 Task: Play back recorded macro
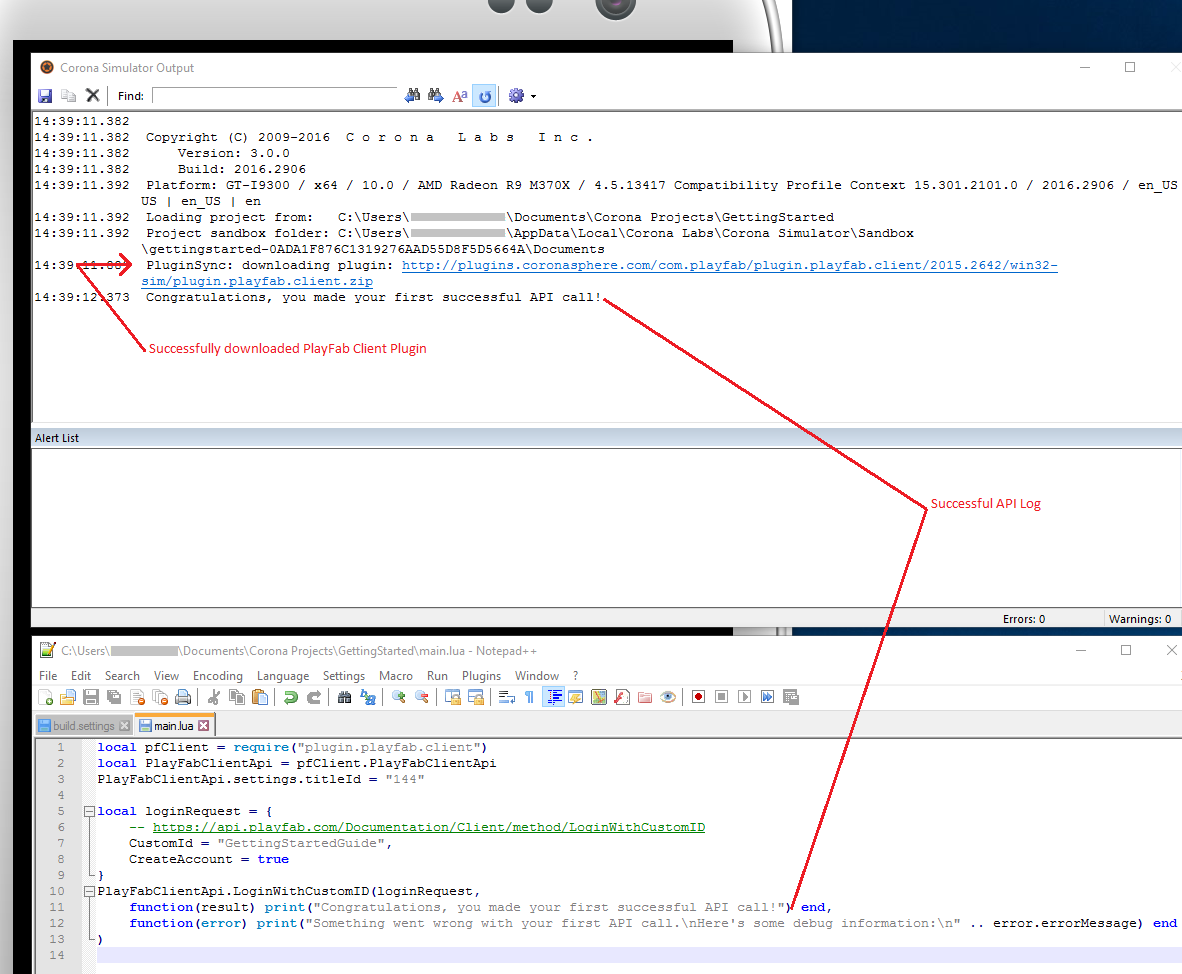tap(745, 697)
